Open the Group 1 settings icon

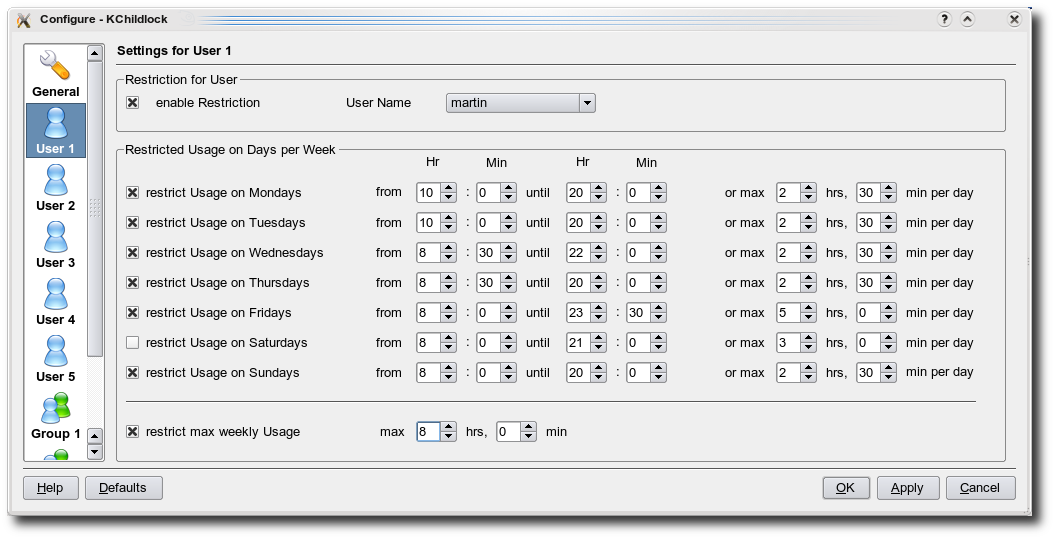click(x=56, y=410)
